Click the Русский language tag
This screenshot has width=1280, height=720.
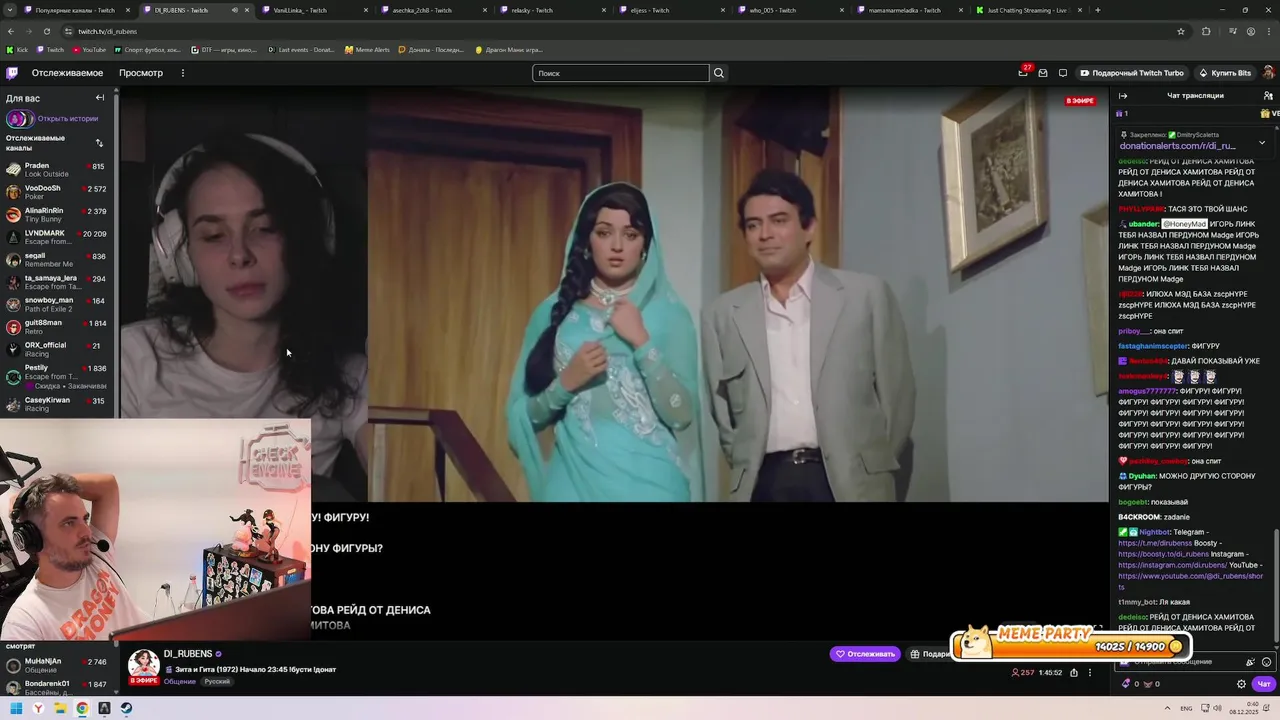pyautogui.click(x=217, y=682)
